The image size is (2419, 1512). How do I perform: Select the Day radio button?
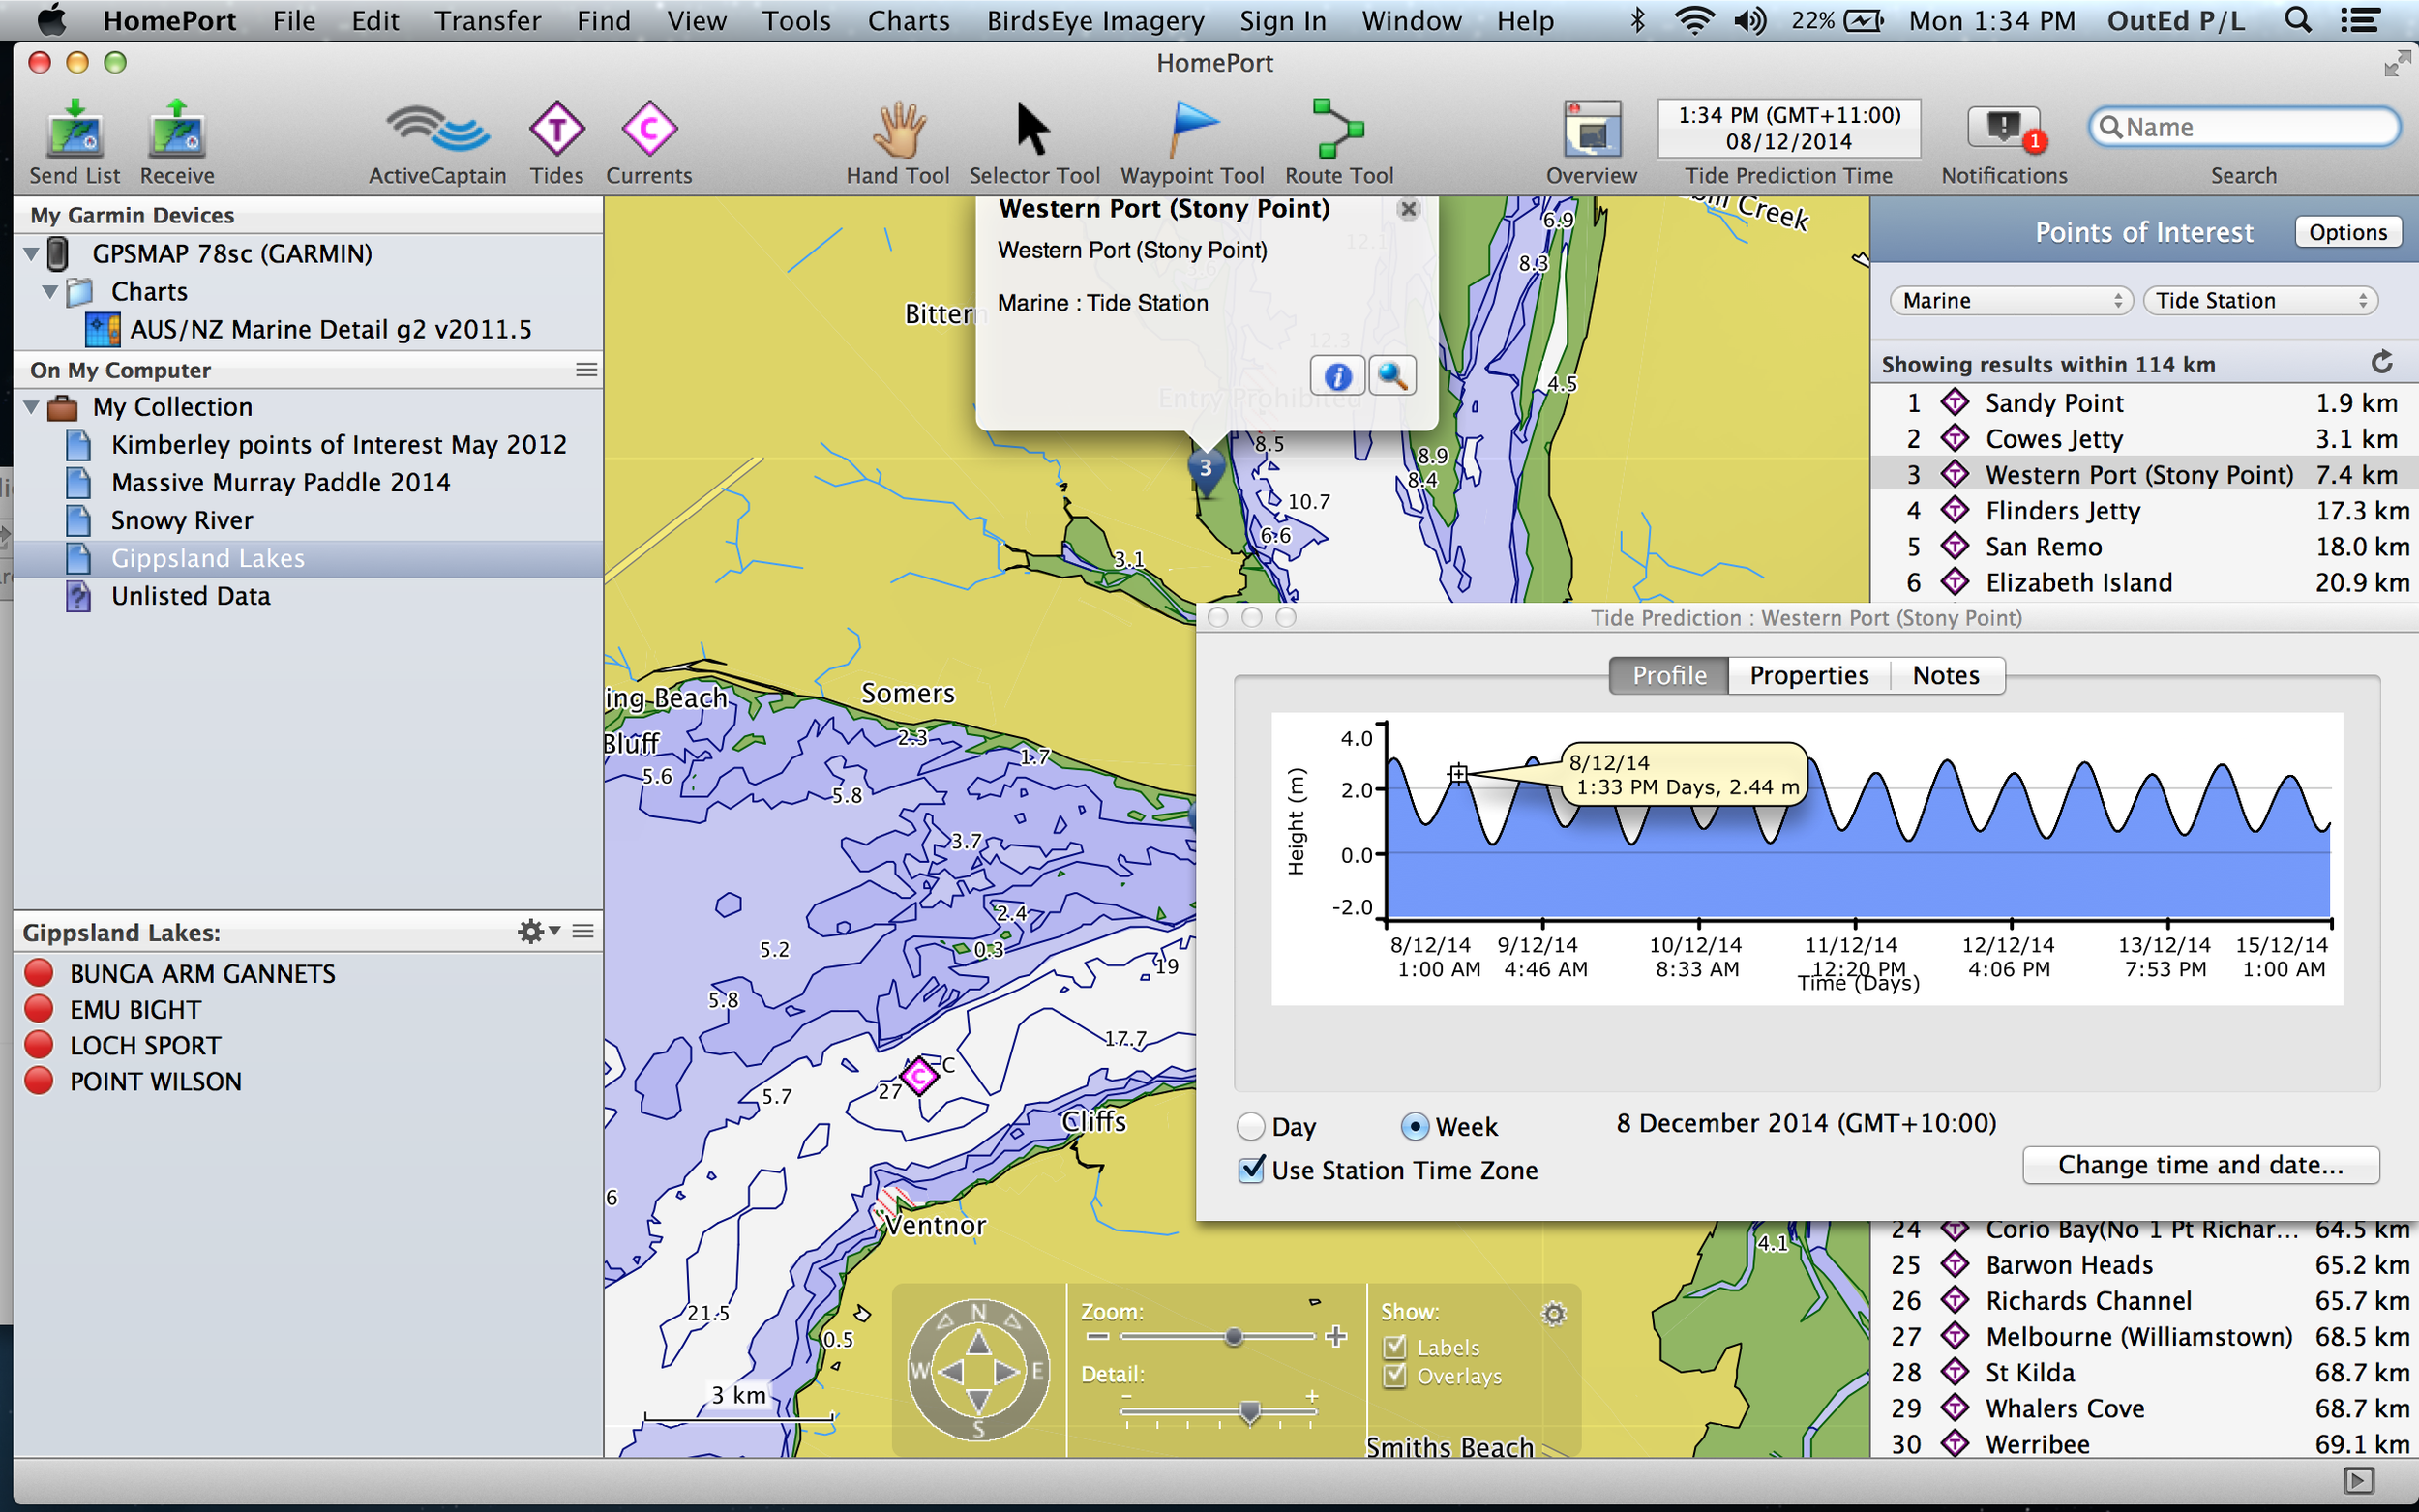coord(1251,1127)
